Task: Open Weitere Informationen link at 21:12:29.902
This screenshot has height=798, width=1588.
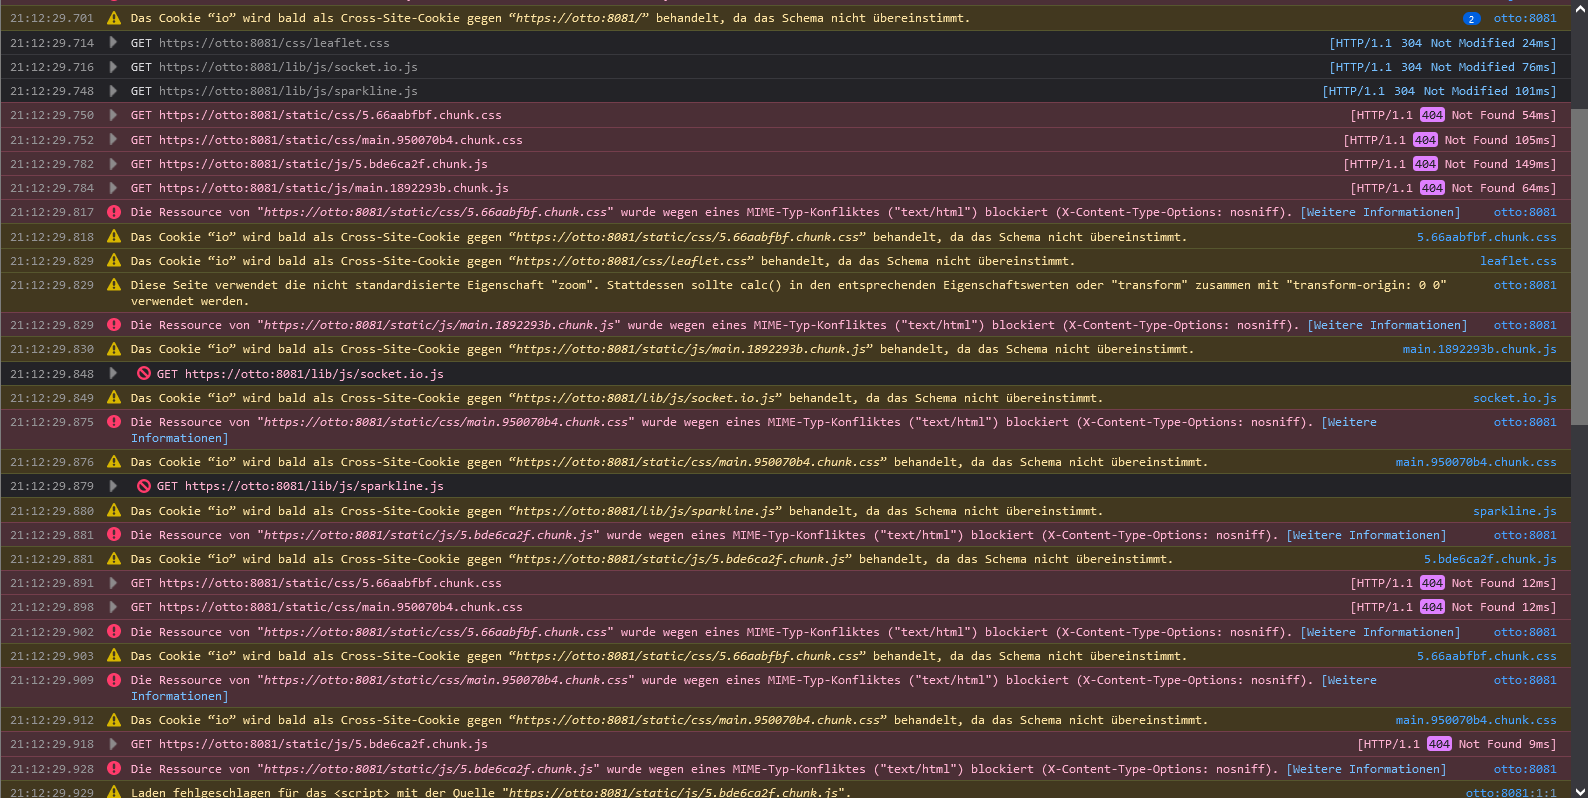Action: point(1380,632)
